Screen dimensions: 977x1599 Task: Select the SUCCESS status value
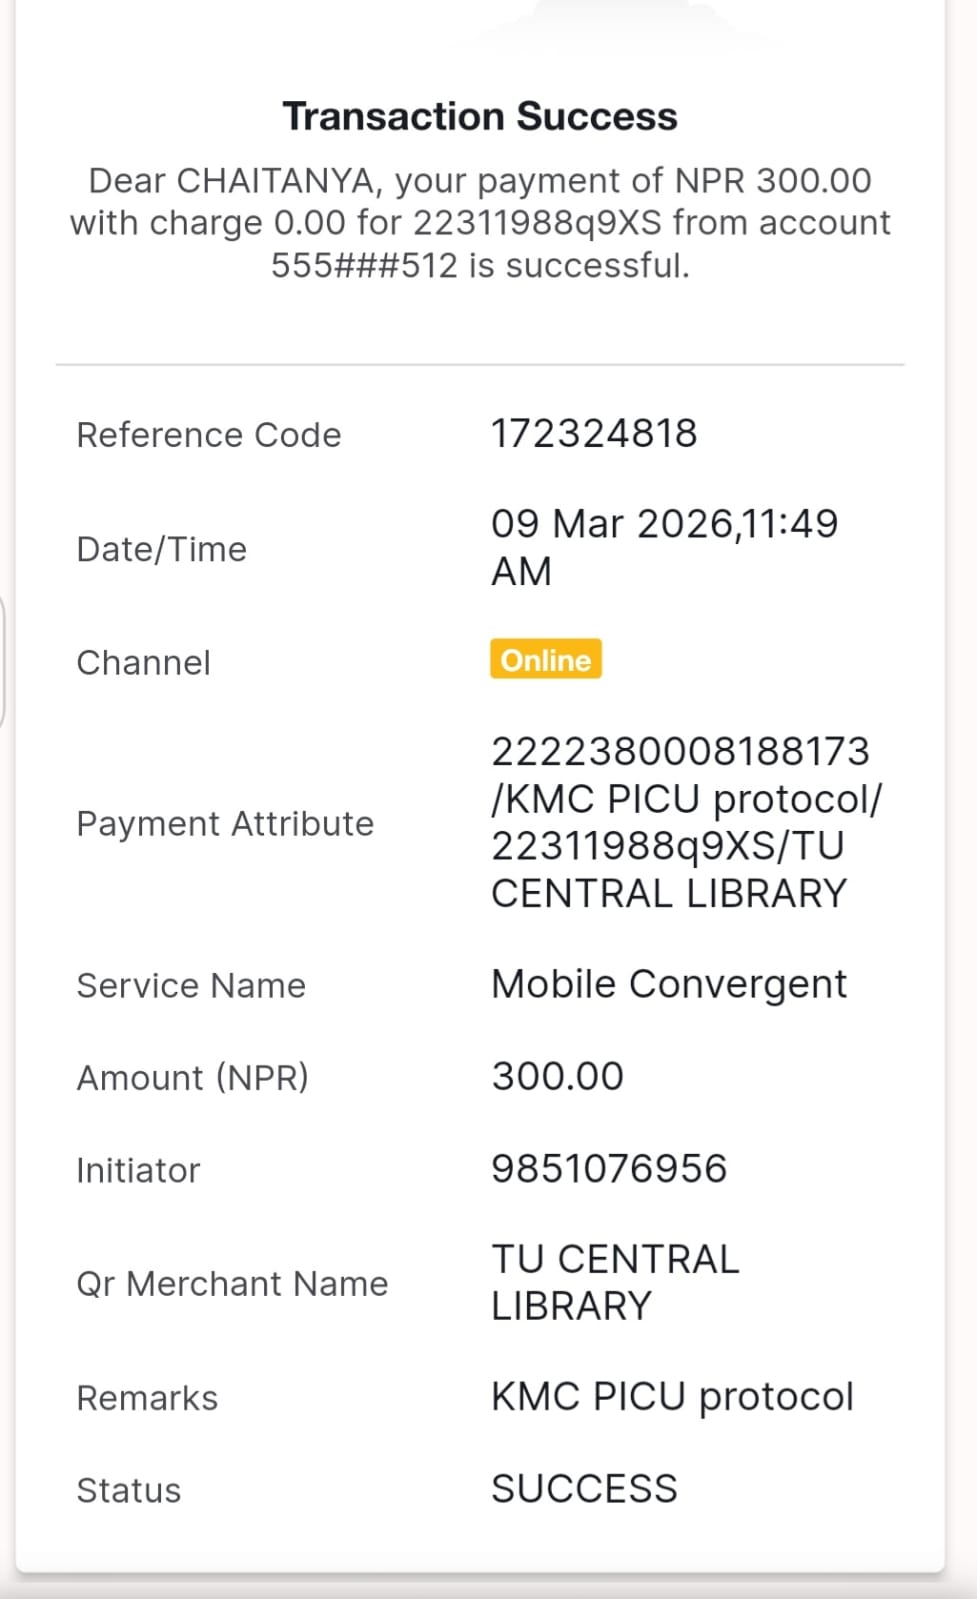coord(584,1489)
